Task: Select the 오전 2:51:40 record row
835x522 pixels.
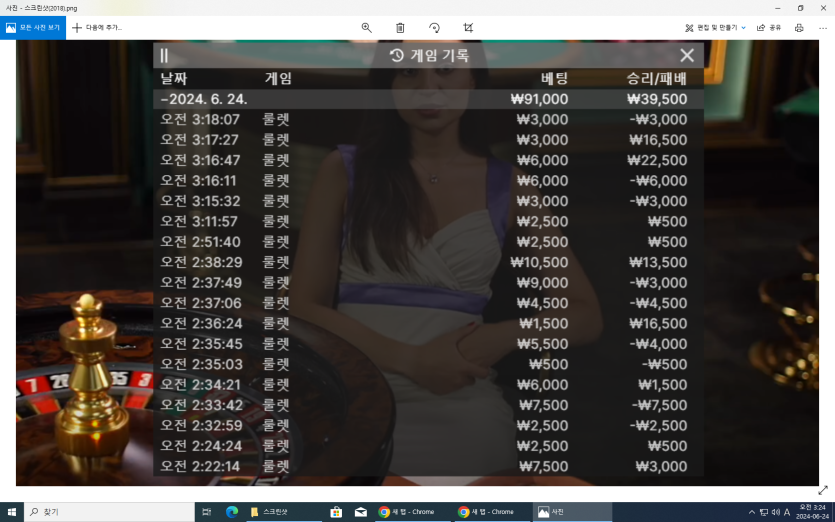Action: click(x=428, y=242)
